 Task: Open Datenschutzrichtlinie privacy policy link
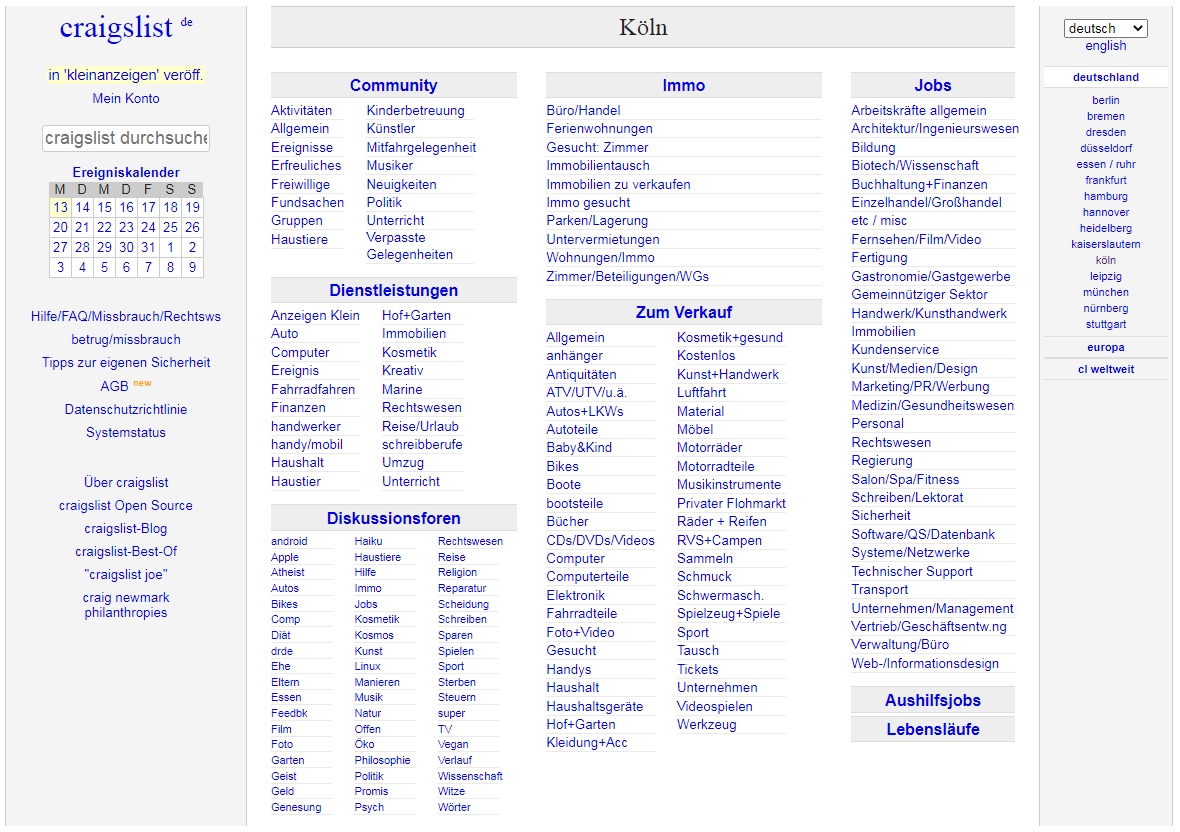126,409
